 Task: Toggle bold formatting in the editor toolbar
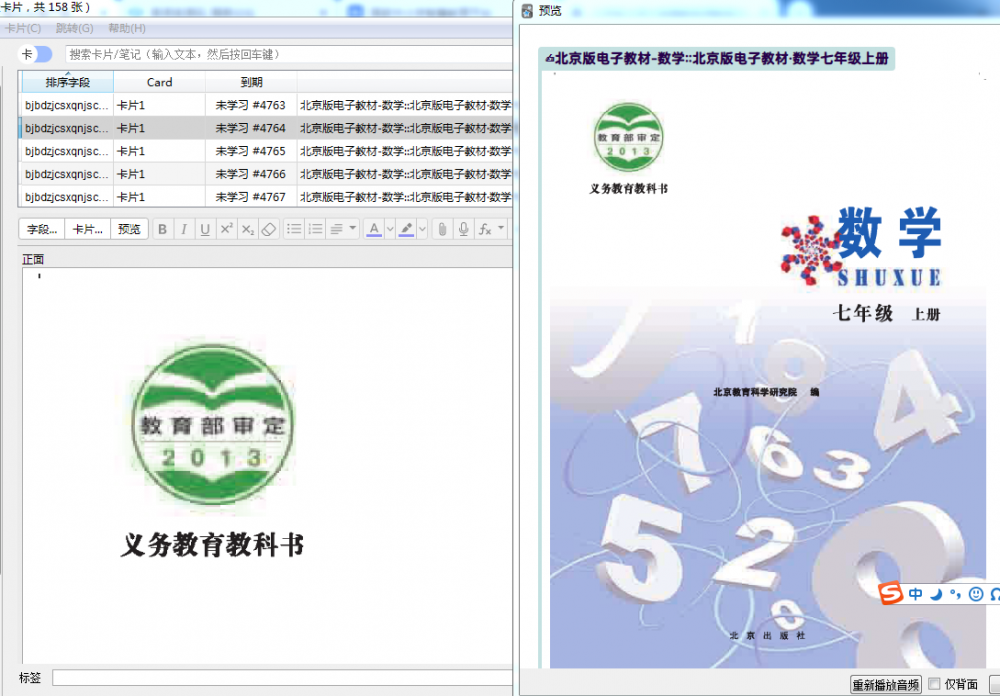[163, 229]
